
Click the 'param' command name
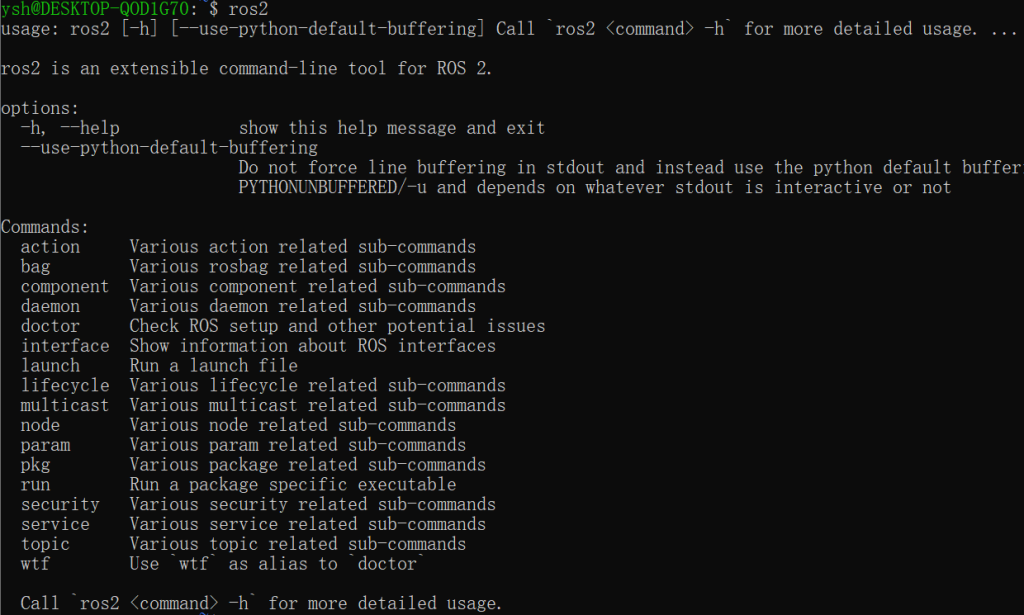click(x=46, y=445)
